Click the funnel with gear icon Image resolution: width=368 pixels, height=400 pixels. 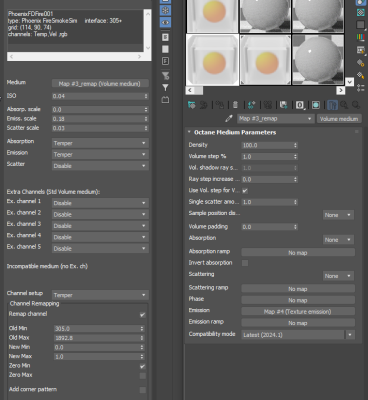coord(165,75)
